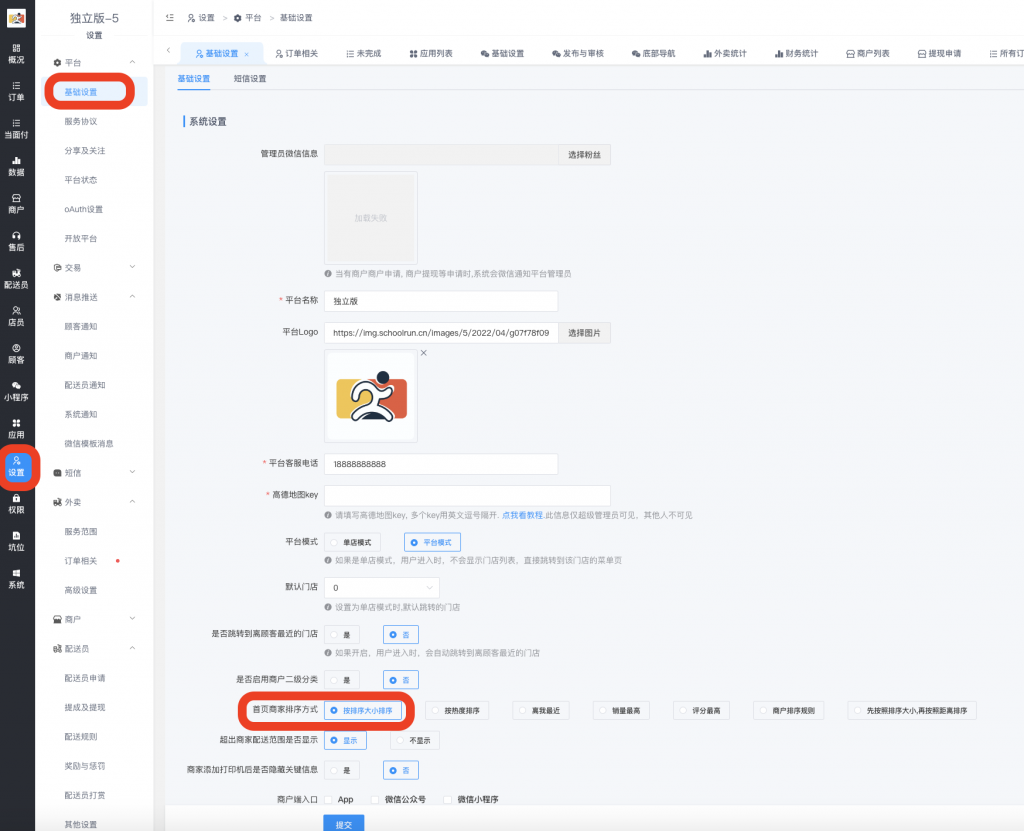Open the 数据 data sidebar icon
The image size is (1024, 831).
click(x=16, y=165)
